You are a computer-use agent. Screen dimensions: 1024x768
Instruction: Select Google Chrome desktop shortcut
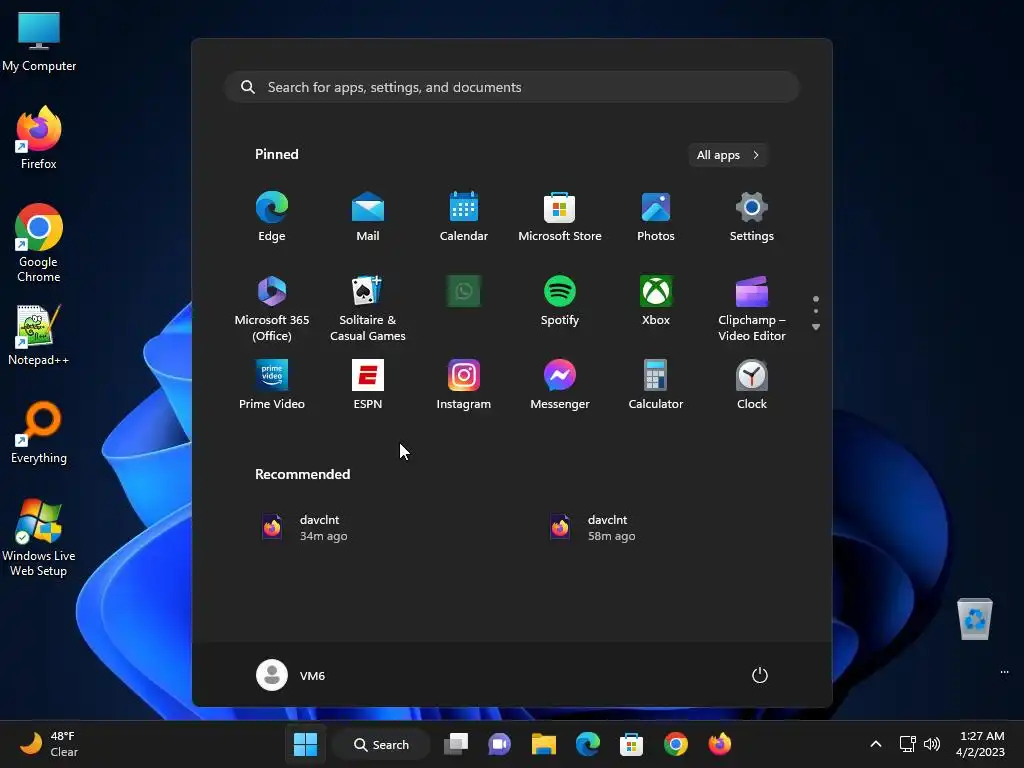tap(39, 243)
